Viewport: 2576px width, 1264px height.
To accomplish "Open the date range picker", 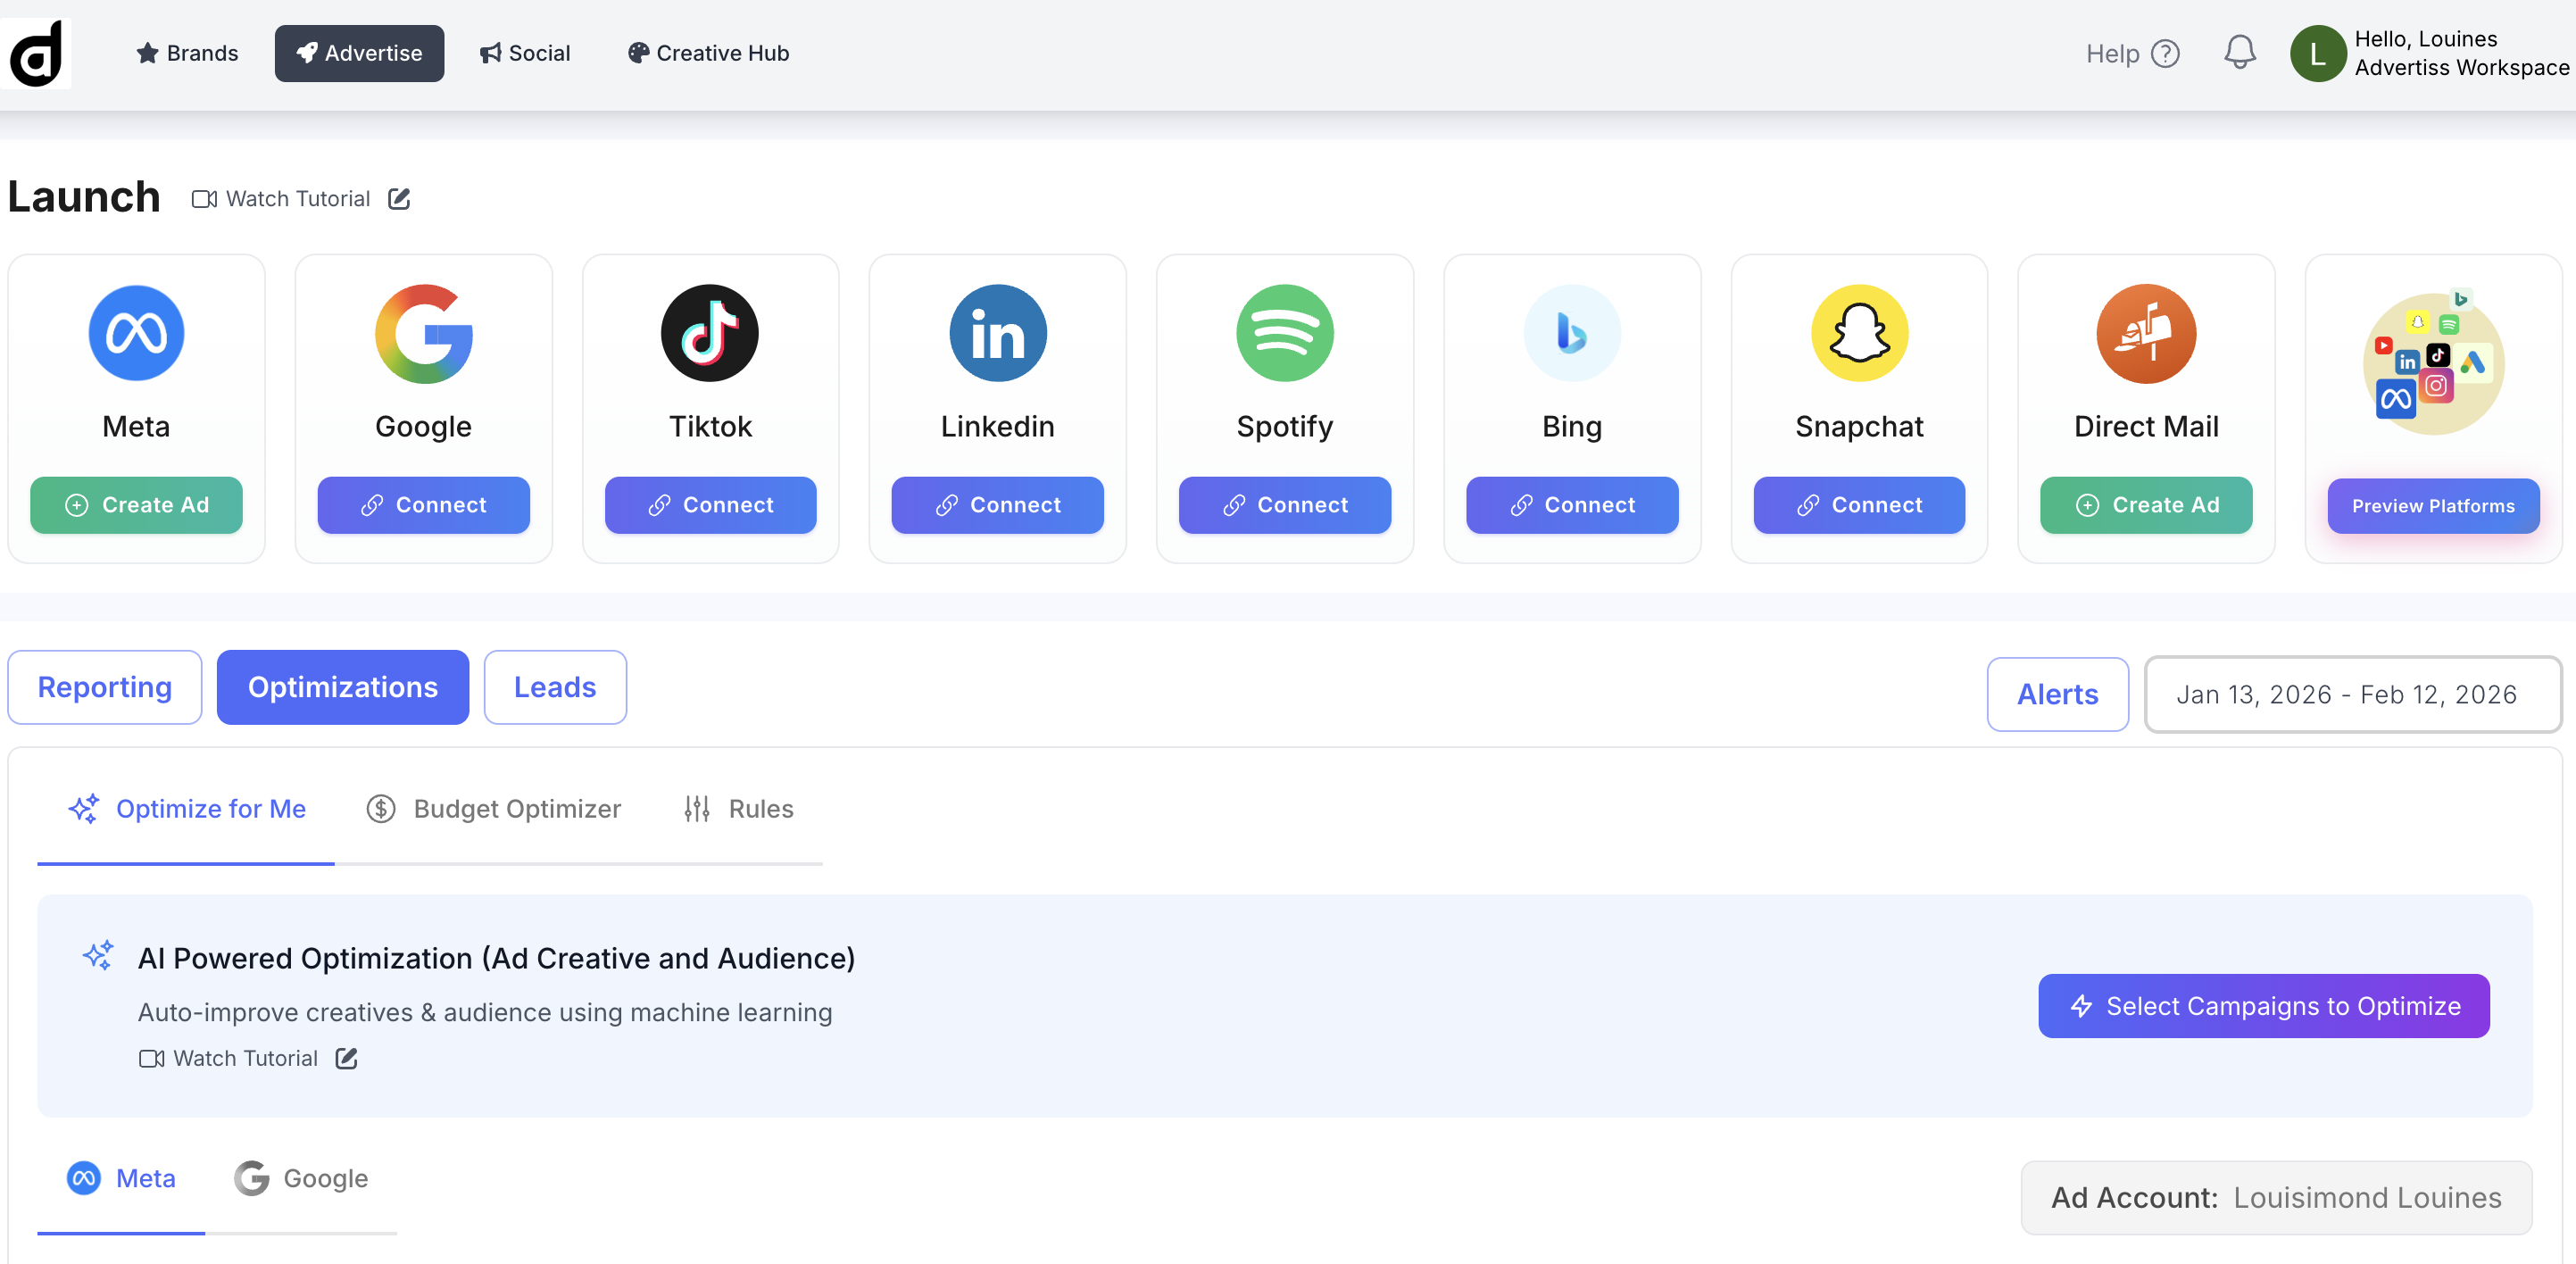I will click(x=2351, y=694).
